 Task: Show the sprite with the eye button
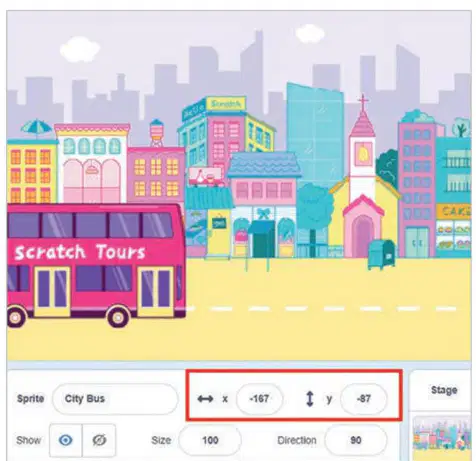pos(66,440)
